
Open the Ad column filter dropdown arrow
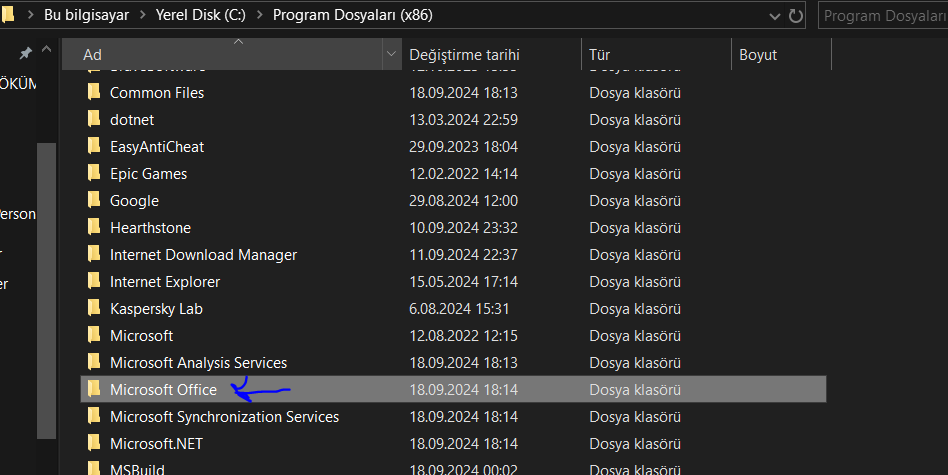click(x=390, y=54)
